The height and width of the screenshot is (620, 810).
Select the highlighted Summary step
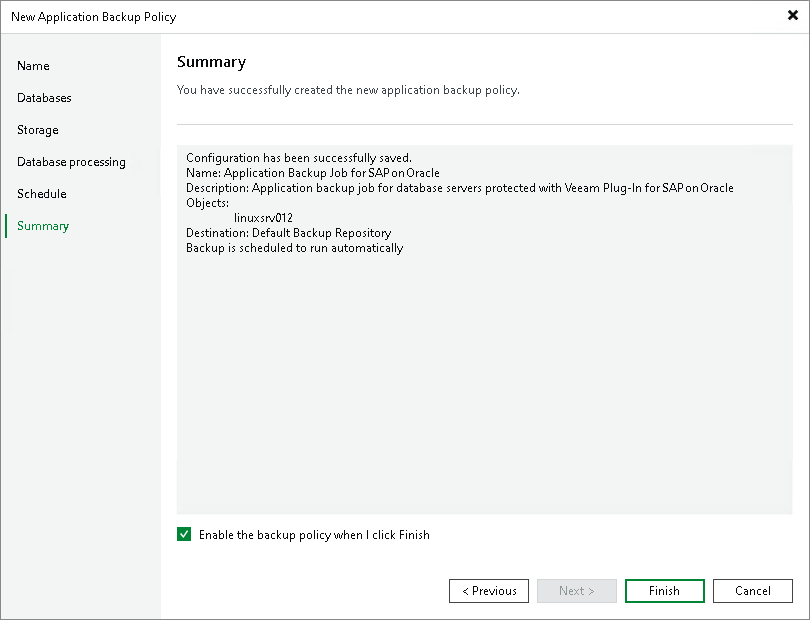point(42,225)
